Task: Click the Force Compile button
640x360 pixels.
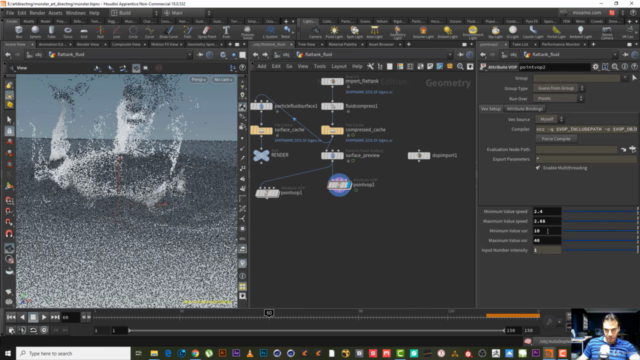Action: 556,139
